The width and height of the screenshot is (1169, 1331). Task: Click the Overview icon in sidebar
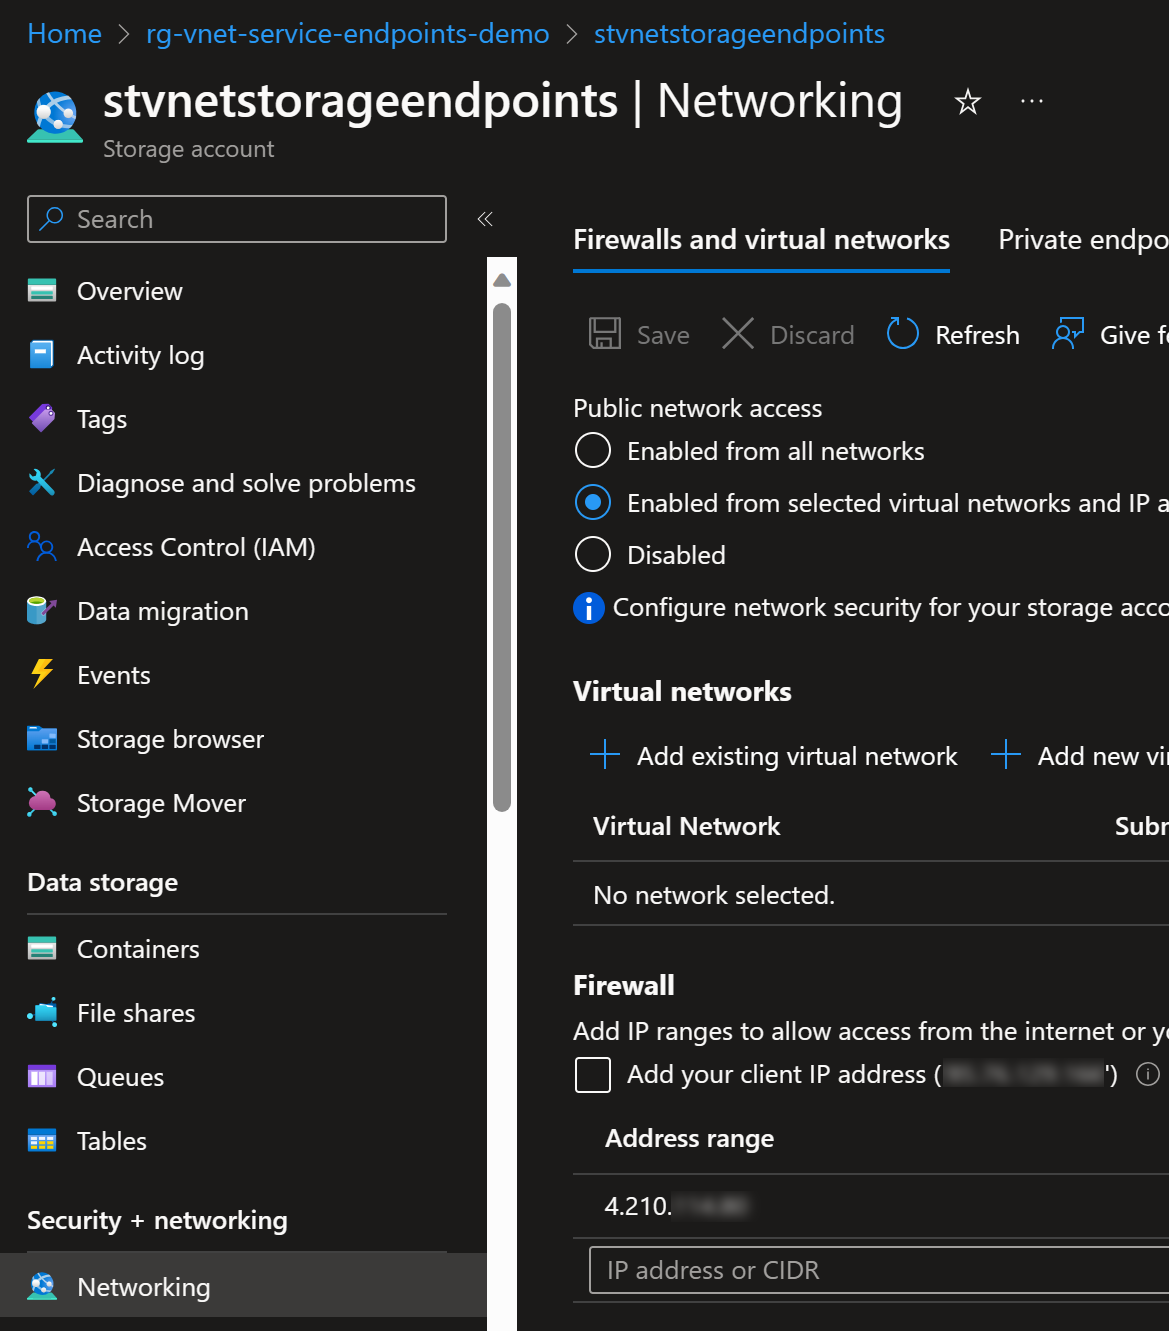tap(42, 291)
